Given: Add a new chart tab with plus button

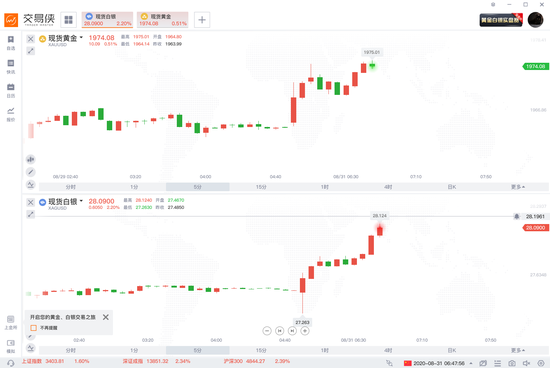Looking at the screenshot, I should pos(202,20).
